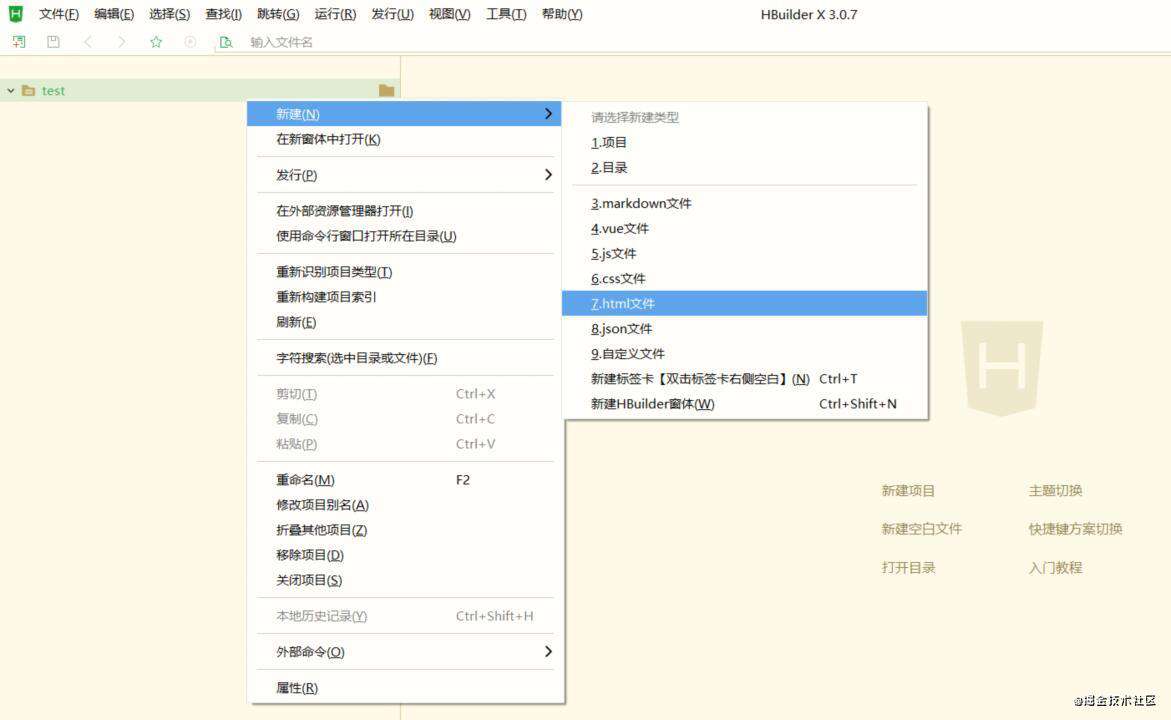Click the file search icon beside the input
This screenshot has width=1171, height=720.
(226, 43)
